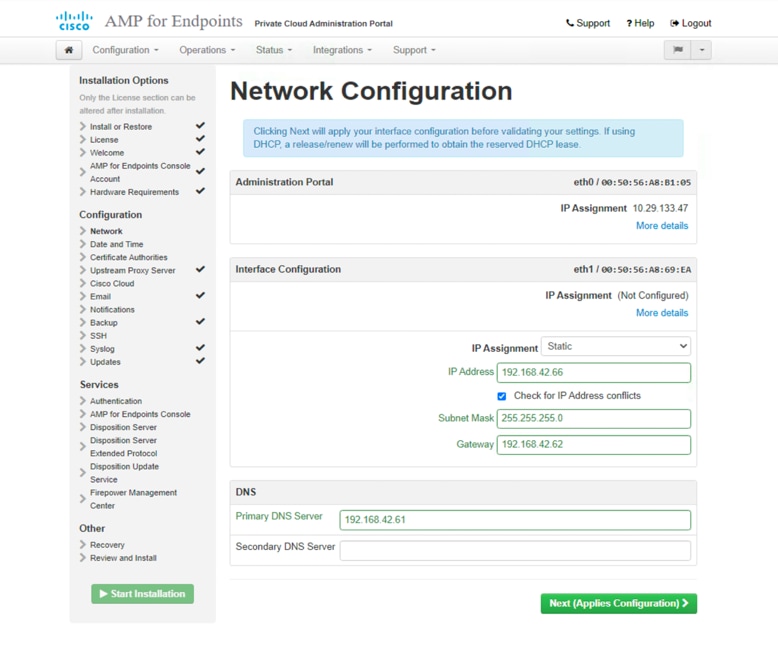
Task: Click the Start Installation button
Action: 142,594
